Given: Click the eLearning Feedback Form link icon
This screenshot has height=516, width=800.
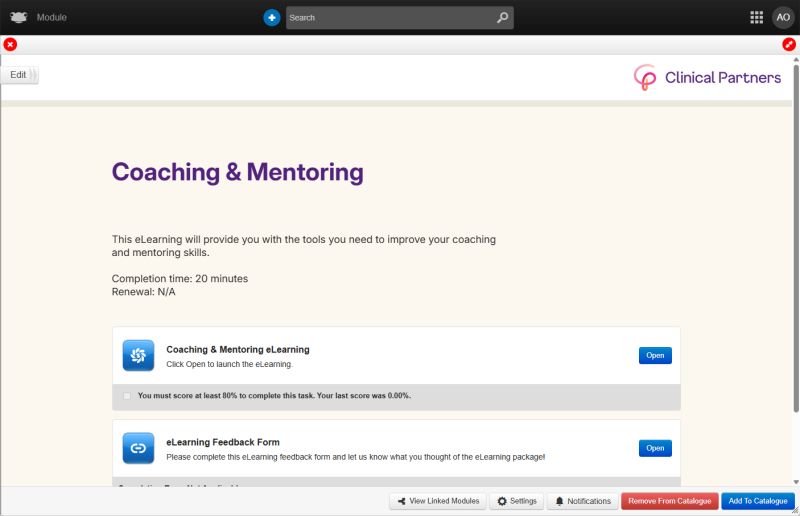Looking at the screenshot, I should [138, 448].
